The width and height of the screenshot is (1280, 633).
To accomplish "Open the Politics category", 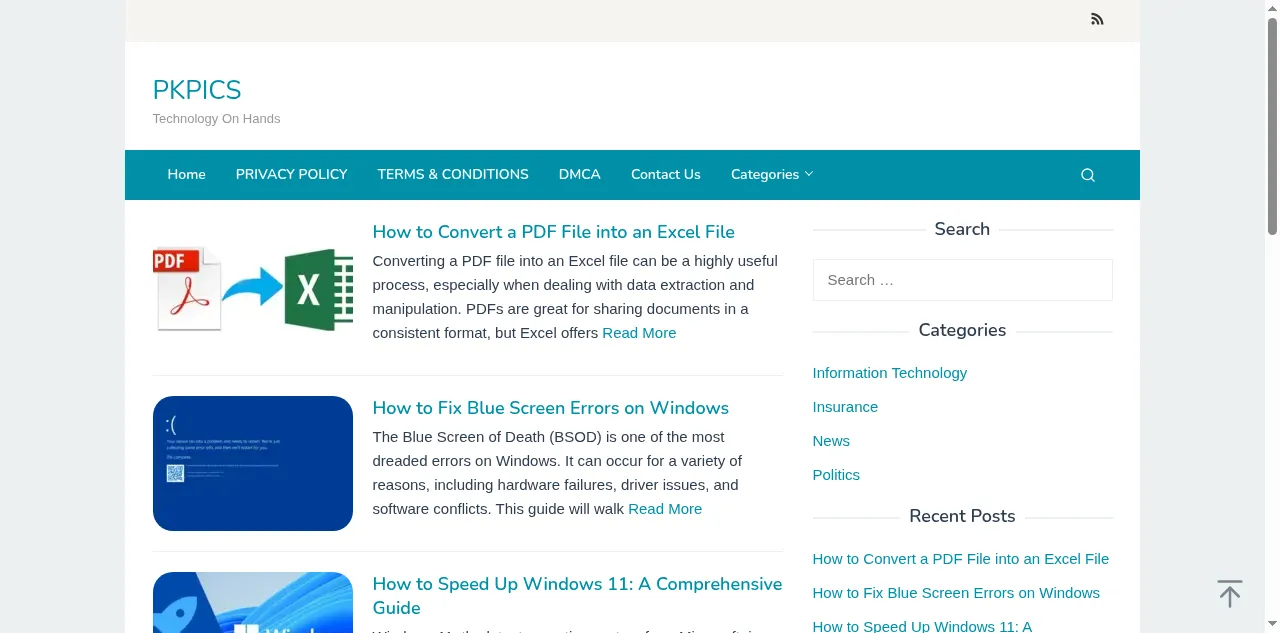I will [x=836, y=475].
